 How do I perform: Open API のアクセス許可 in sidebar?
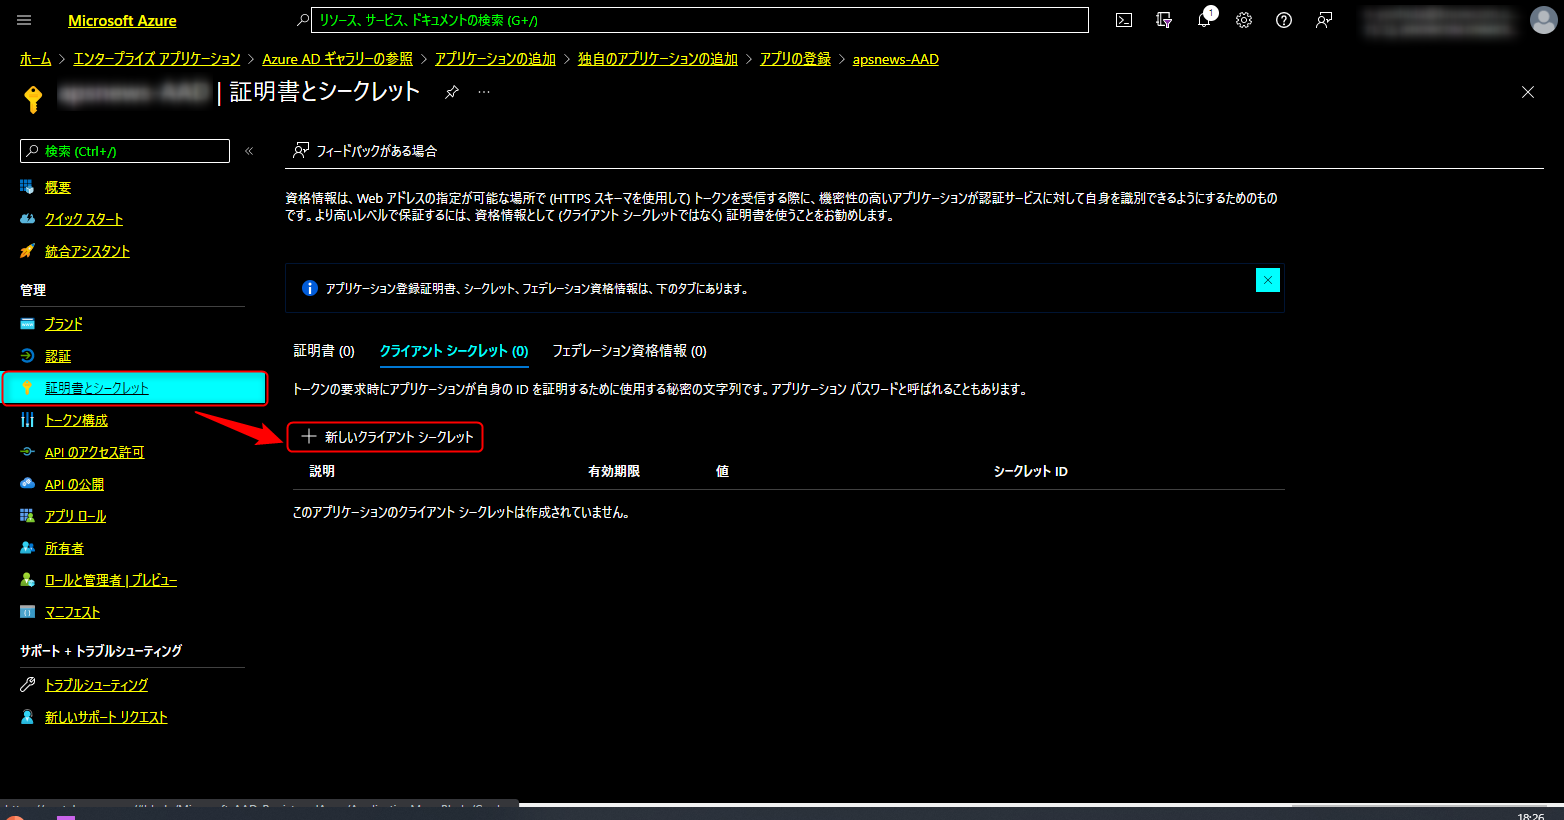coord(94,452)
